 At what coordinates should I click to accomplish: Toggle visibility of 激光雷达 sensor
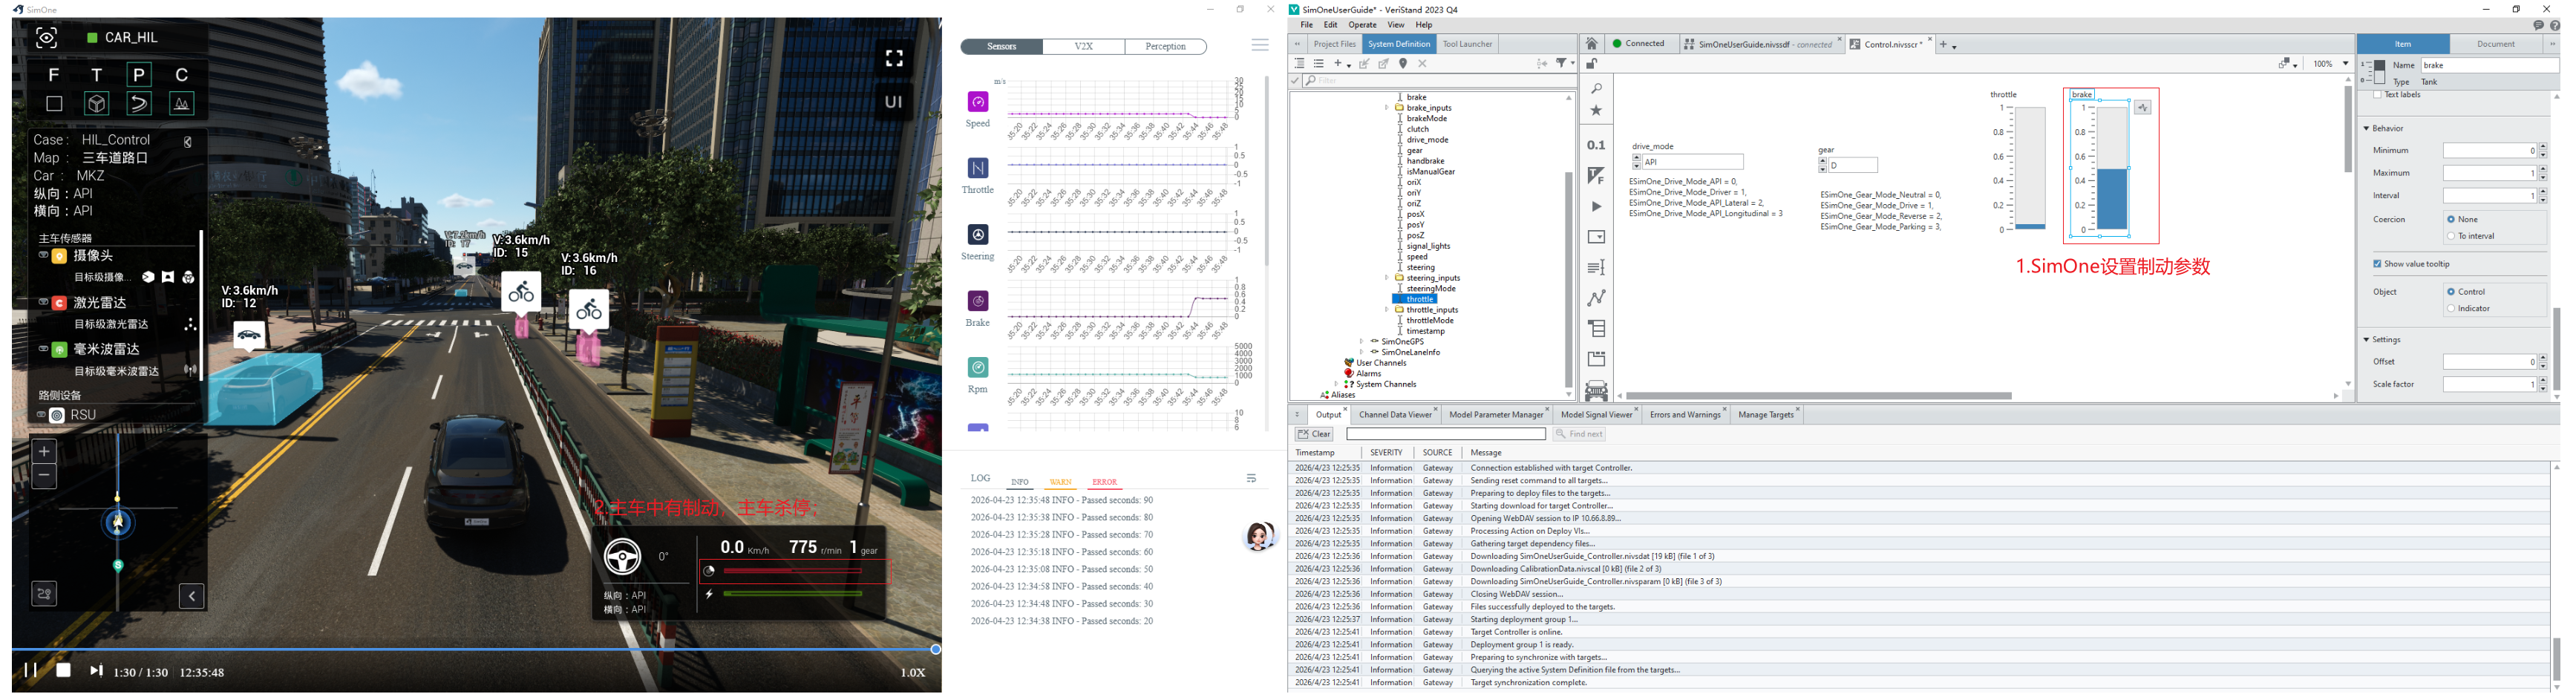tap(43, 302)
